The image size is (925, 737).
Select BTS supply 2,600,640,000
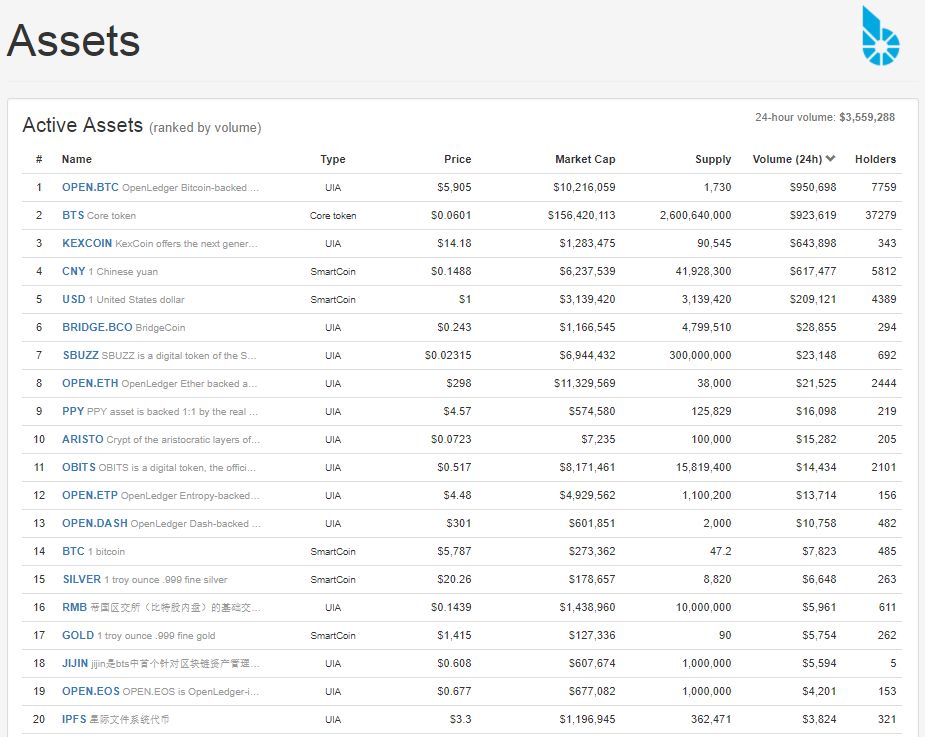click(x=695, y=215)
